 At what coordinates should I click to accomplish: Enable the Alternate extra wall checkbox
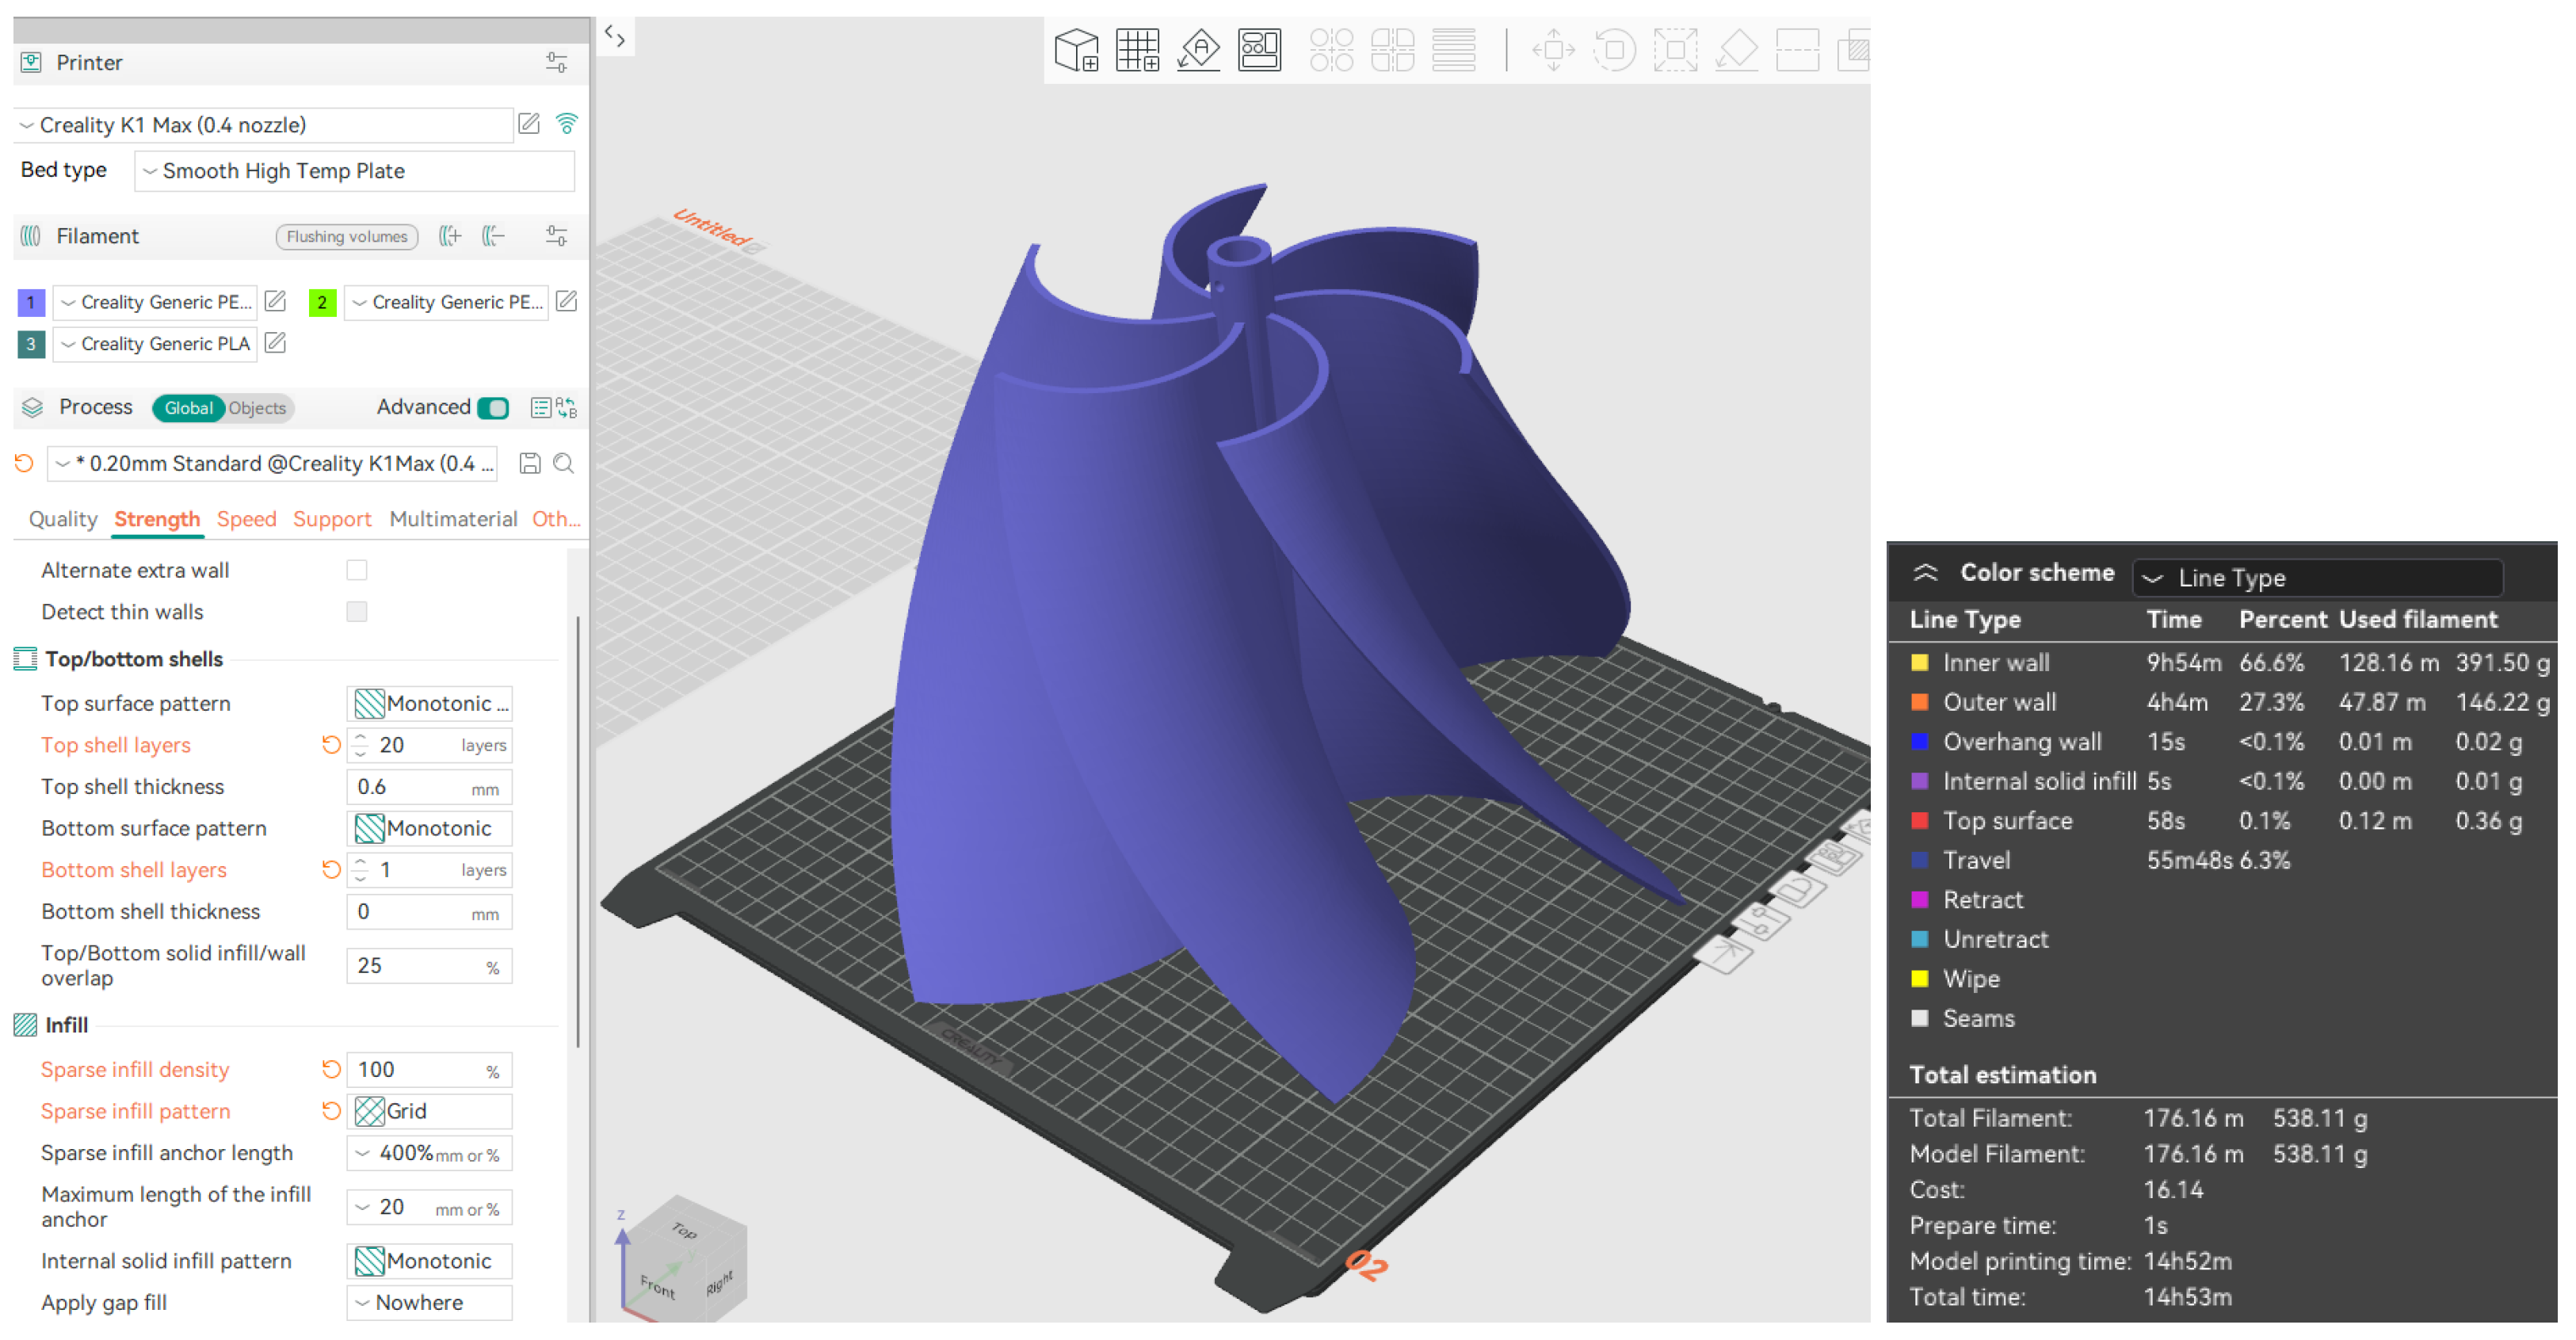point(357,570)
